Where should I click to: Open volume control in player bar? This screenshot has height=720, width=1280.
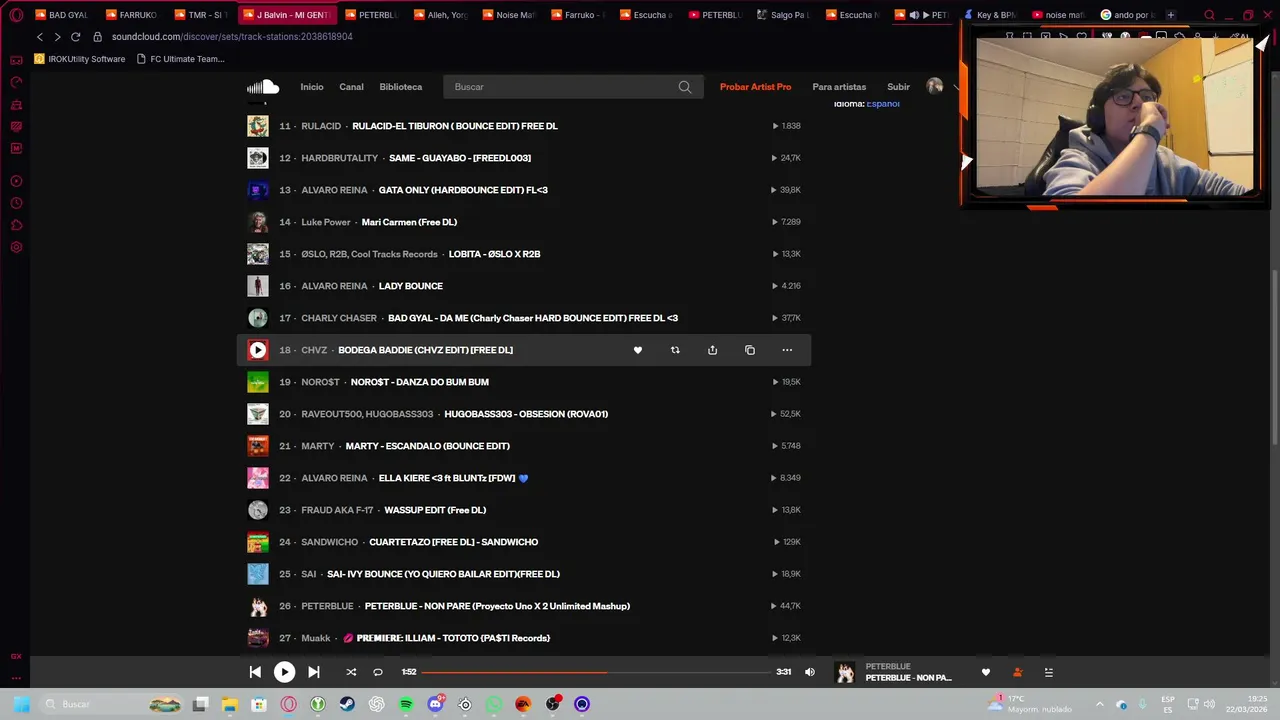pos(810,672)
